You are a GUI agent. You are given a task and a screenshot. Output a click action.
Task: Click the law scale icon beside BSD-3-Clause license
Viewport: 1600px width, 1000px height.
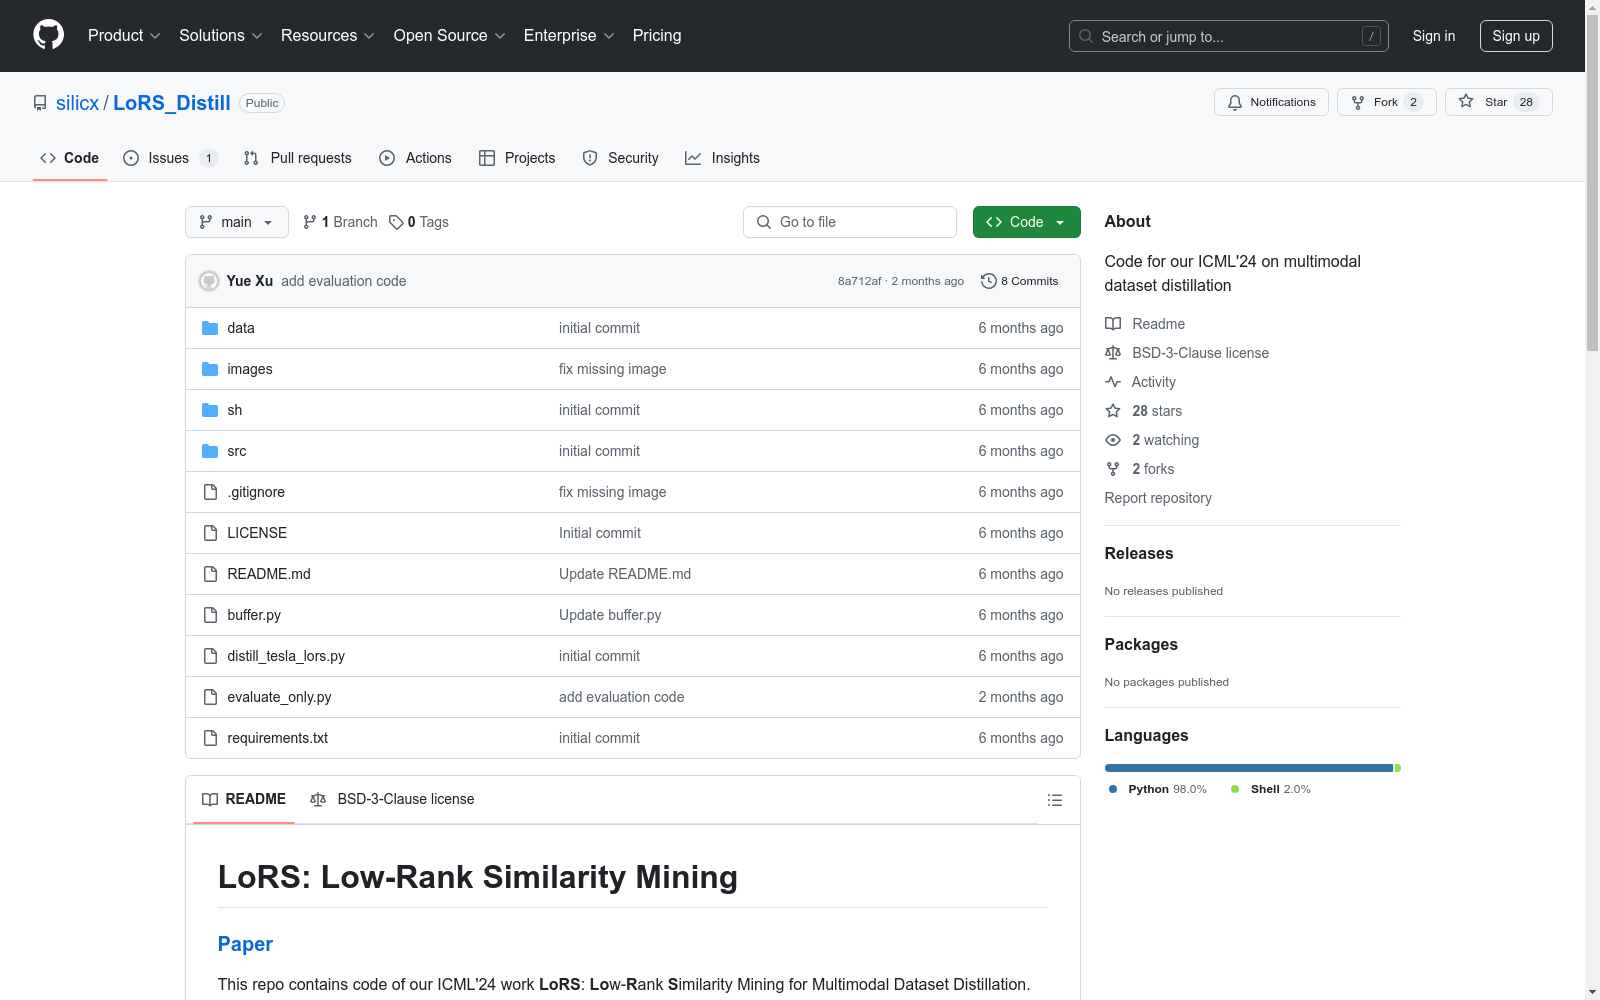[x=1113, y=353]
